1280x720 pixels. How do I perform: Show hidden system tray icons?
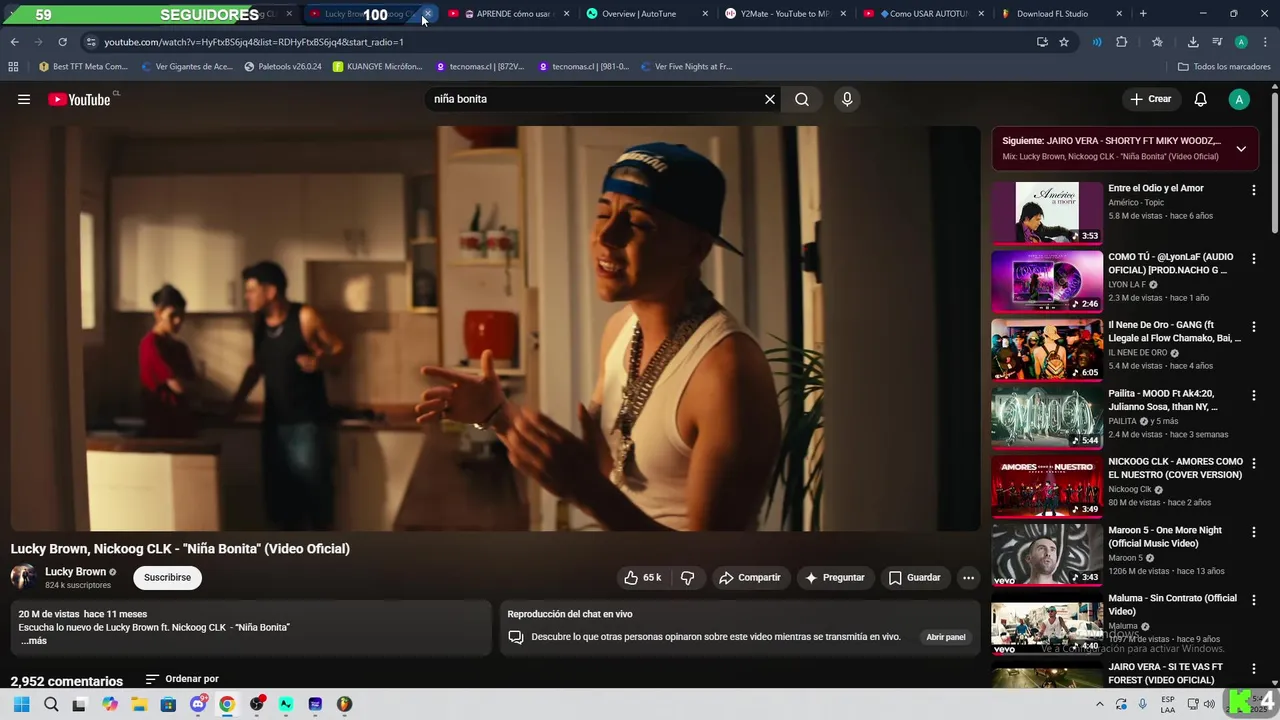click(x=1100, y=704)
